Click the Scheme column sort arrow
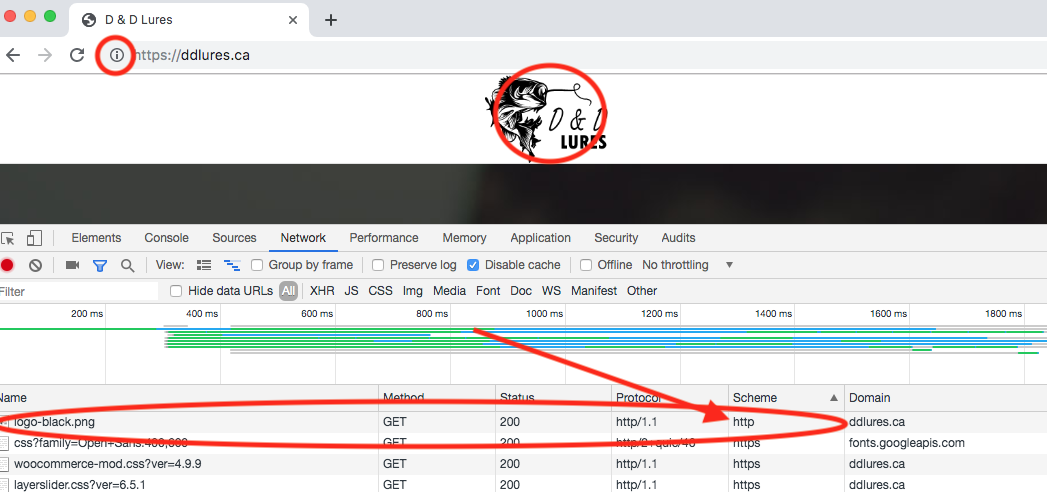Viewport: 1047px width, 492px height. 833,398
